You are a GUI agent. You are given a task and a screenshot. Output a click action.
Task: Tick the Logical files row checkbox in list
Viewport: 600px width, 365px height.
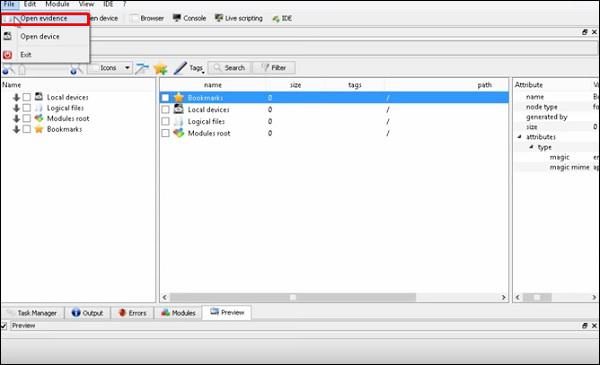pos(165,121)
